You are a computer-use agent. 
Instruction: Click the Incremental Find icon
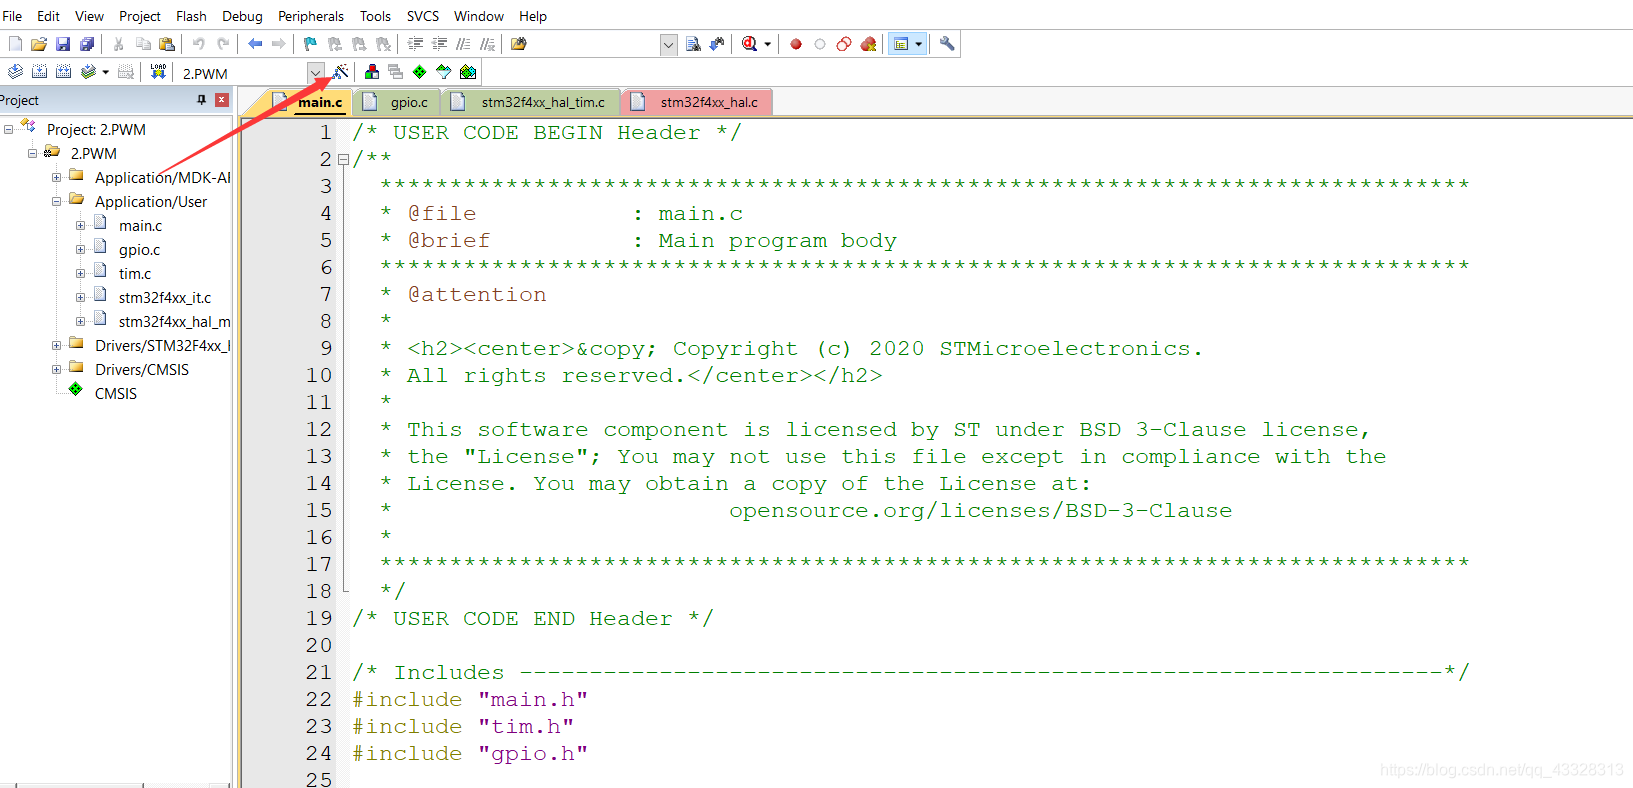coord(717,44)
